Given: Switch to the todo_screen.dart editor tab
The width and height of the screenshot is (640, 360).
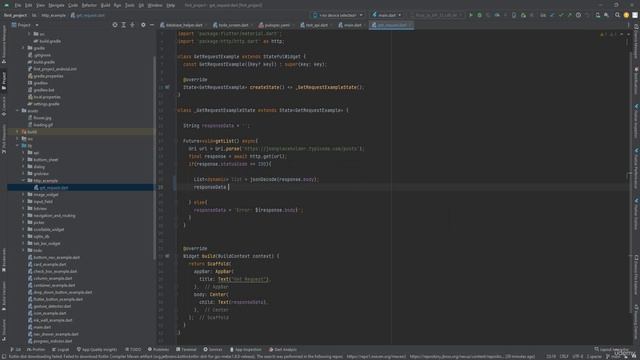Looking at the screenshot, I should tap(233, 25).
